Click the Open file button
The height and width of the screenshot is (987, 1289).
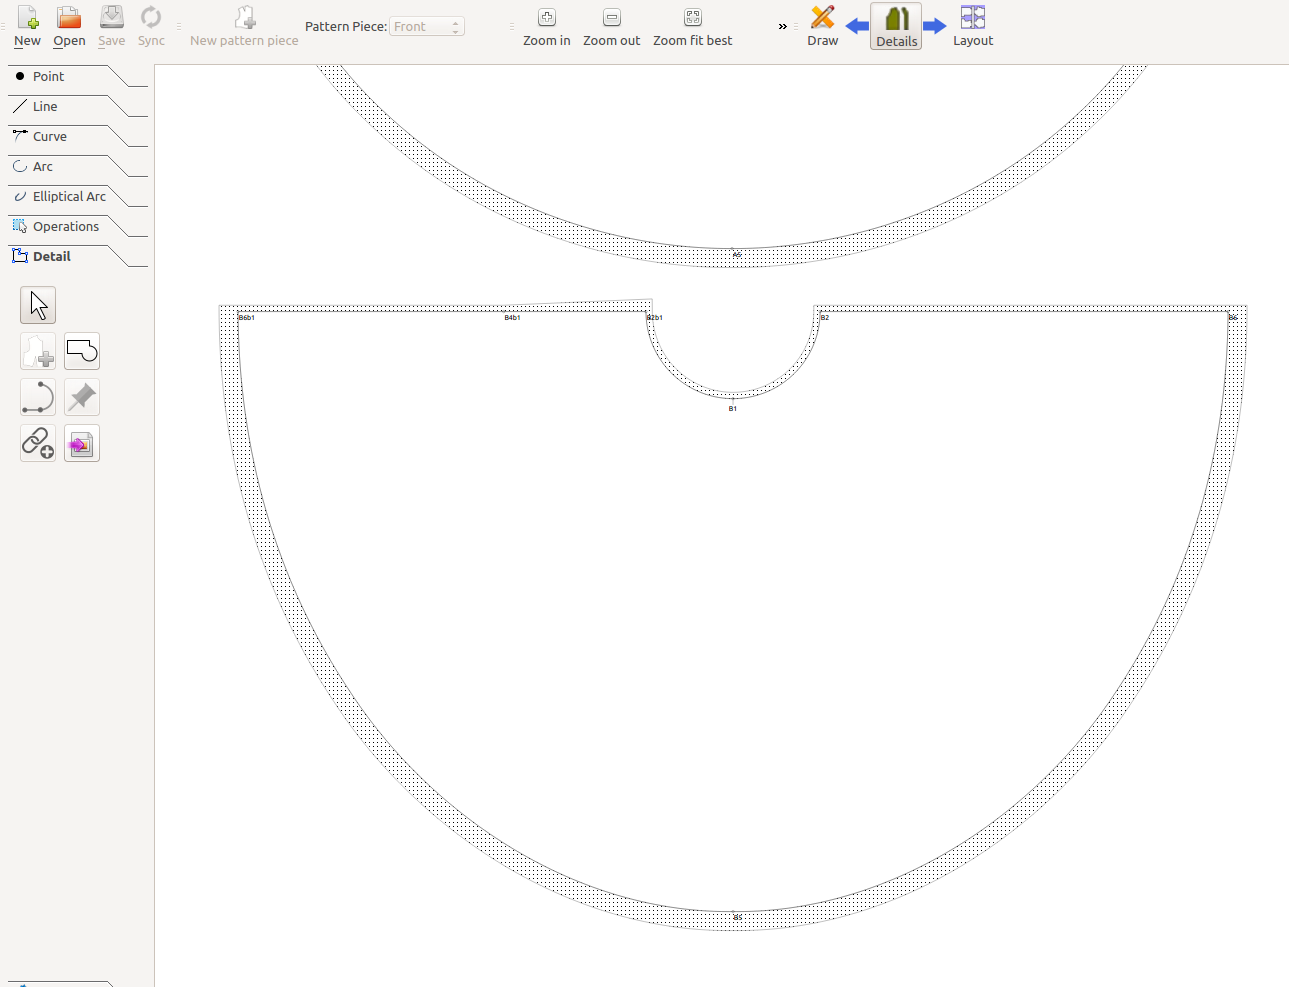click(69, 27)
